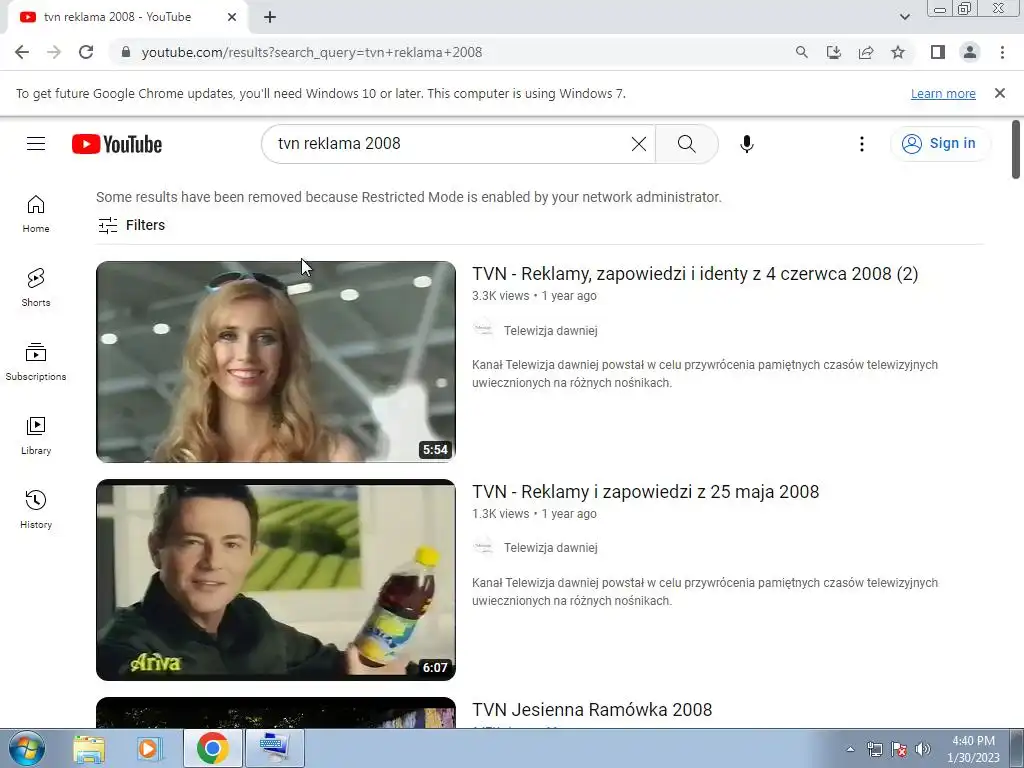This screenshot has width=1024, height=768.
Task: Click Learn more about Chrome updates
Action: click(x=943, y=93)
